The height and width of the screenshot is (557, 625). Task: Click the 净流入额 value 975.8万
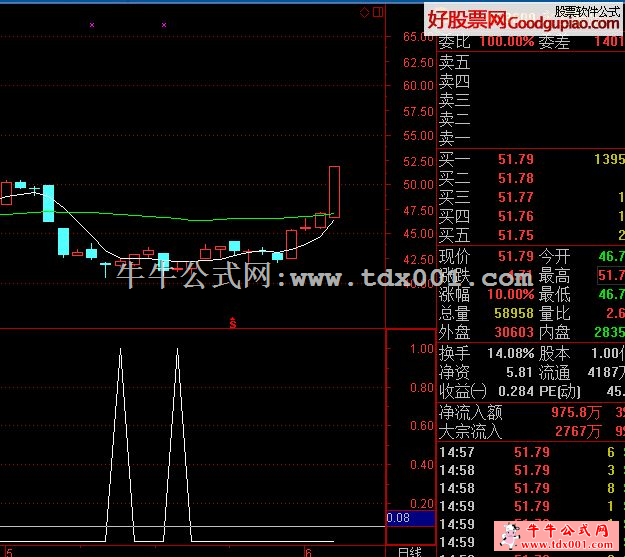pos(576,413)
